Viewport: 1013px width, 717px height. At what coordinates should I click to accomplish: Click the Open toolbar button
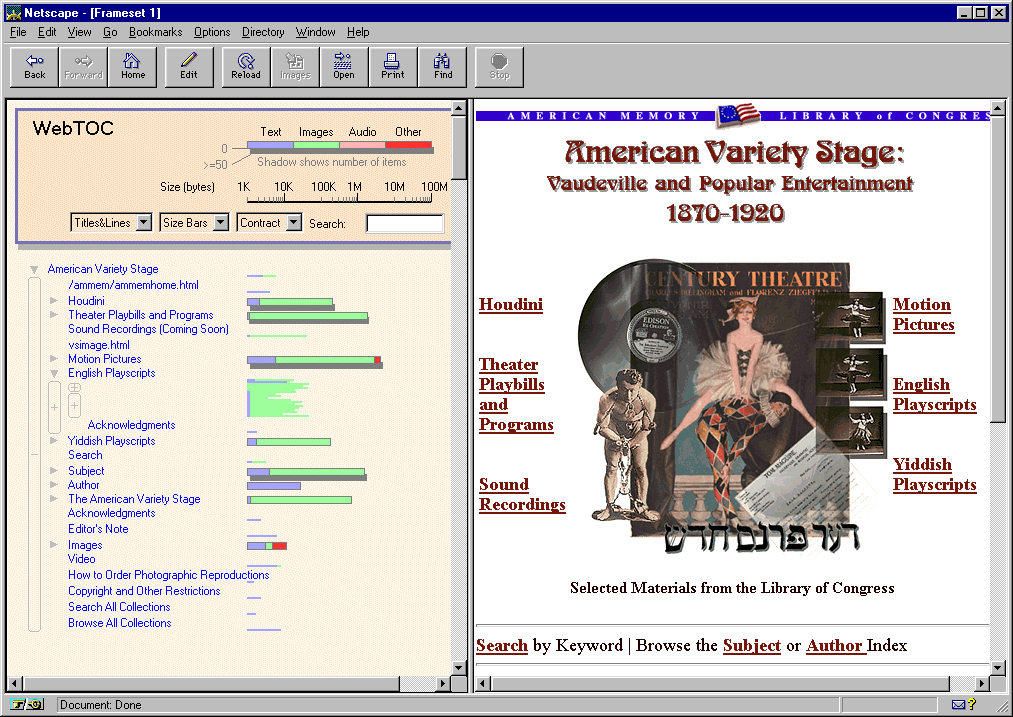tap(344, 66)
